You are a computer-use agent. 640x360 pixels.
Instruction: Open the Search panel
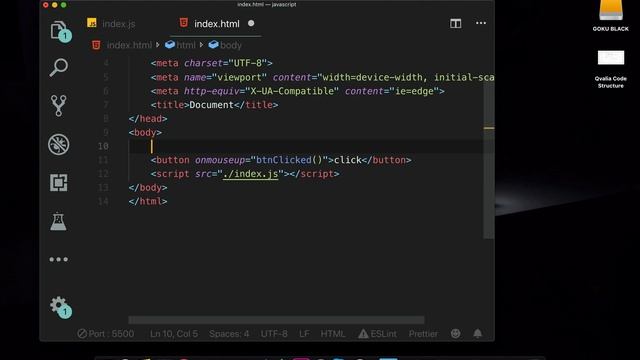point(59,67)
